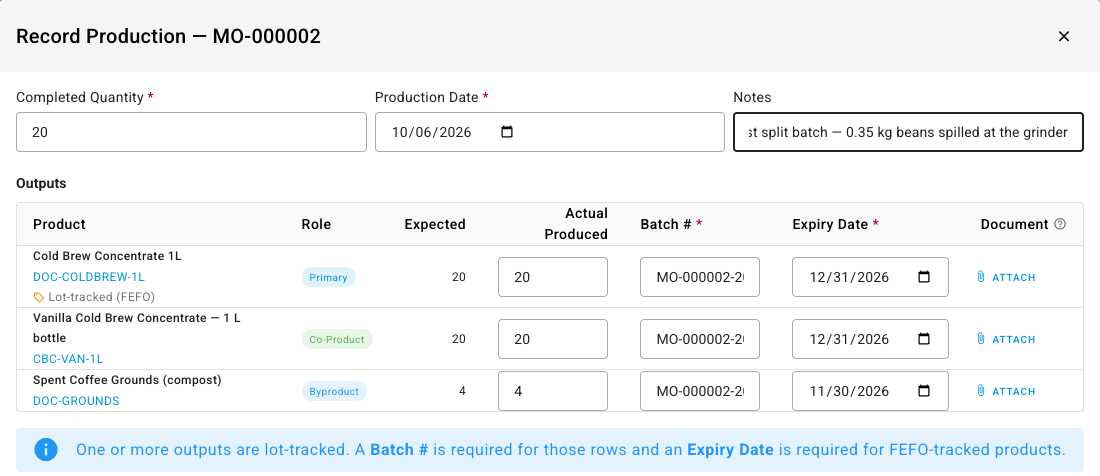Image resolution: width=1100 pixels, height=476 pixels.
Task: Attach document for Cold Brew Concentrate 1L
Action: [x=1006, y=277]
